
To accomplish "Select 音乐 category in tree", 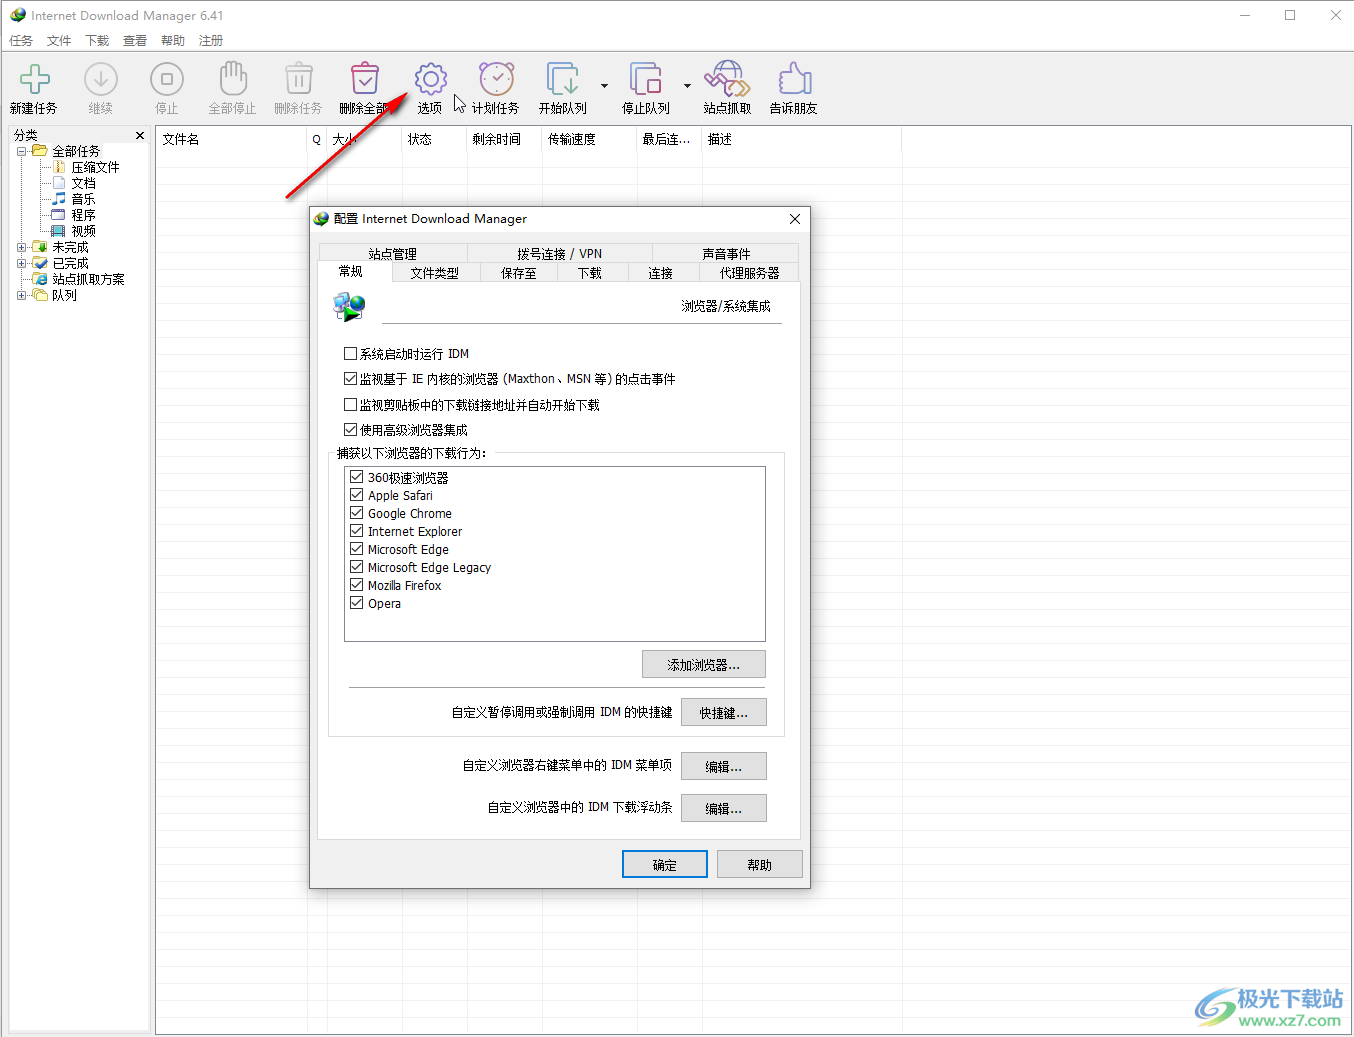I will click(83, 199).
